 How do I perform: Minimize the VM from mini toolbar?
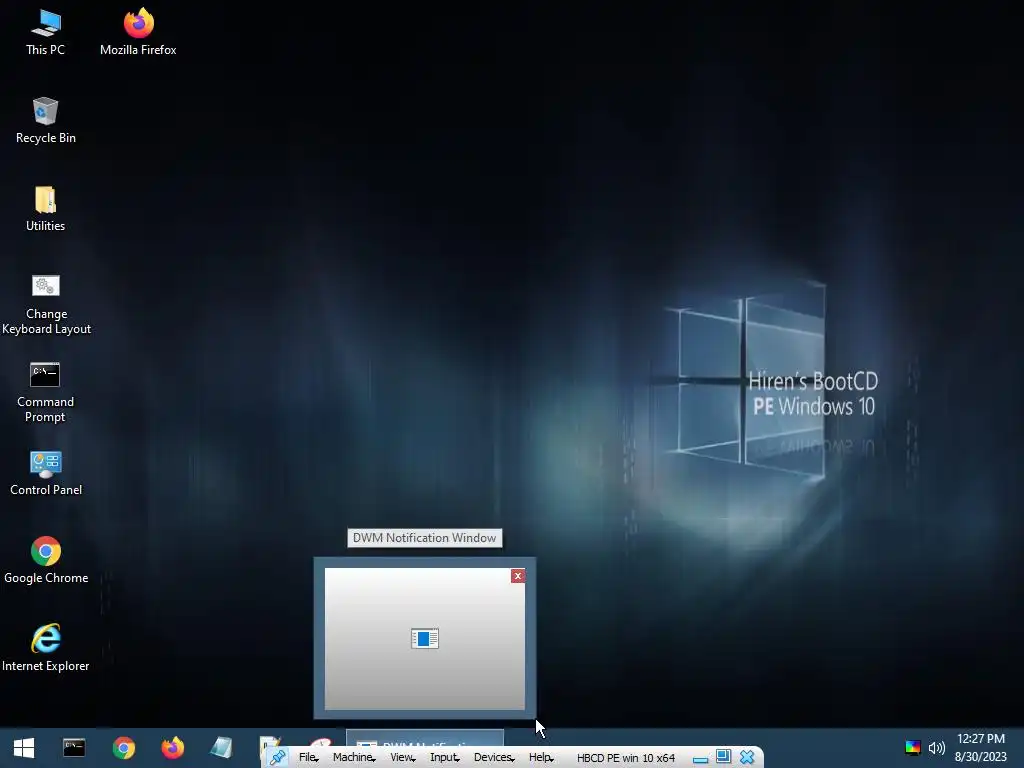tap(700, 759)
